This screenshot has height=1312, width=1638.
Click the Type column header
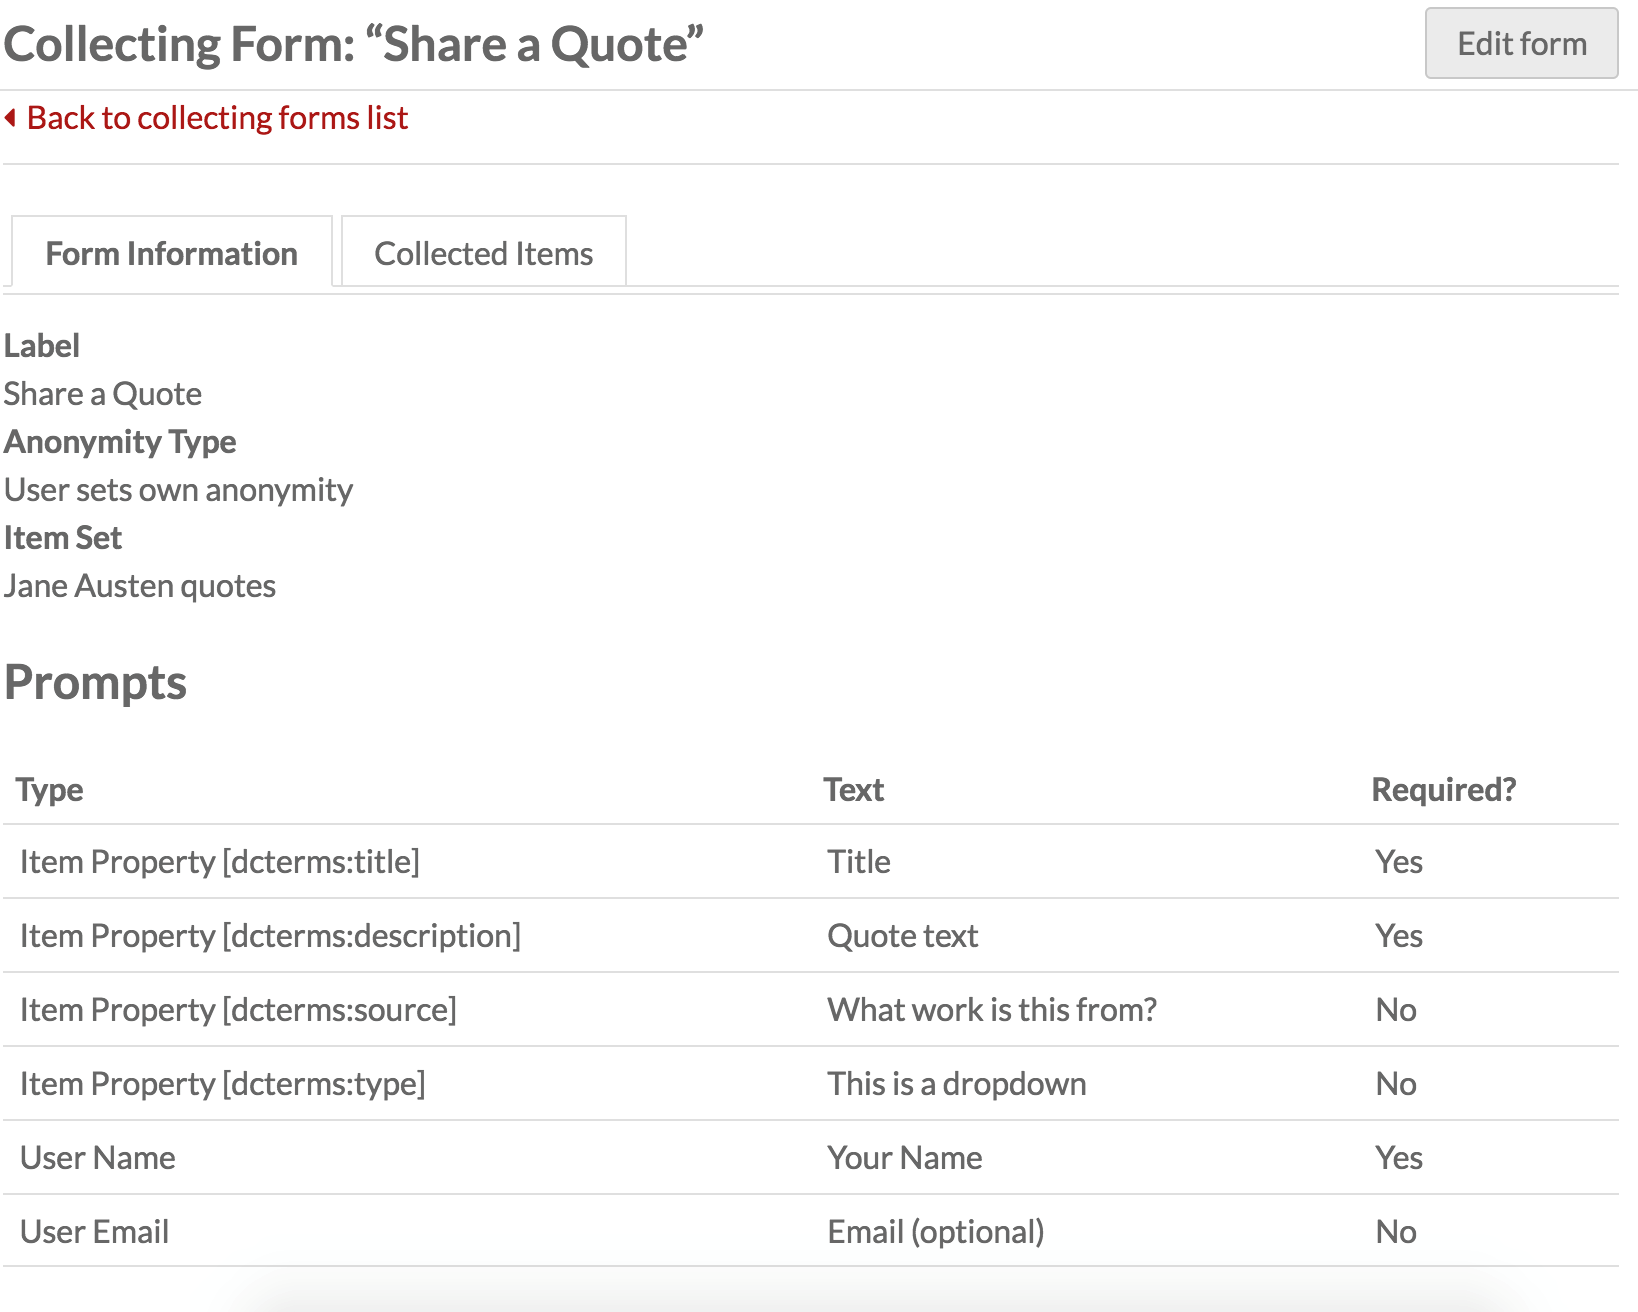pyautogui.click(x=50, y=790)
